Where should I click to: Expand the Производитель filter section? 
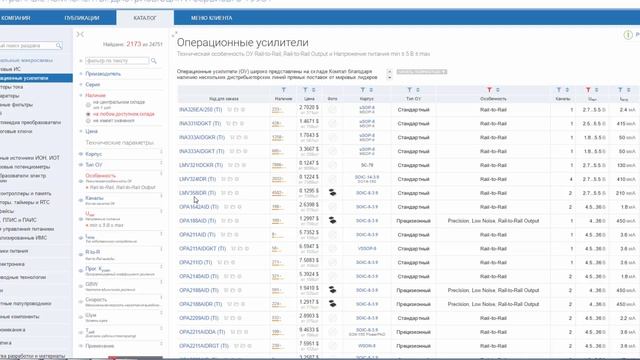(103, 74)
